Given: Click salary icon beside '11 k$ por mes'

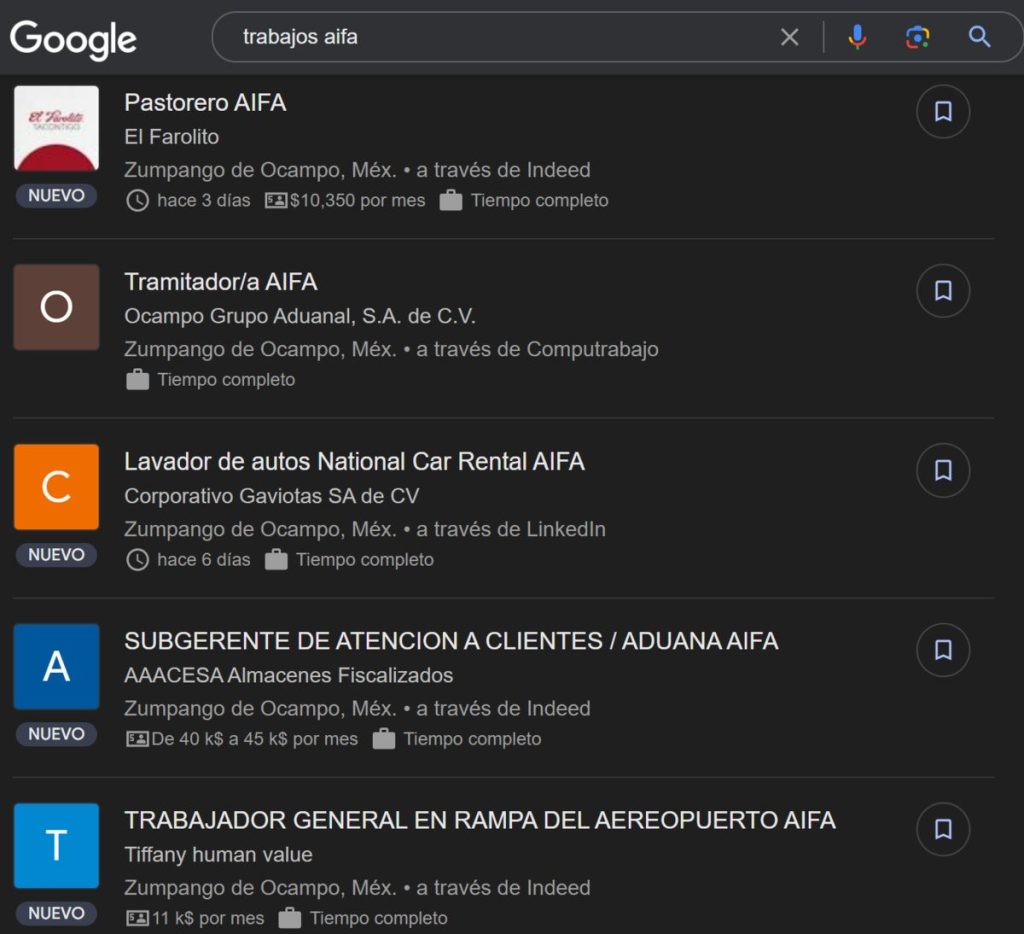Looking at the screenshot, I should coord(137,918).
